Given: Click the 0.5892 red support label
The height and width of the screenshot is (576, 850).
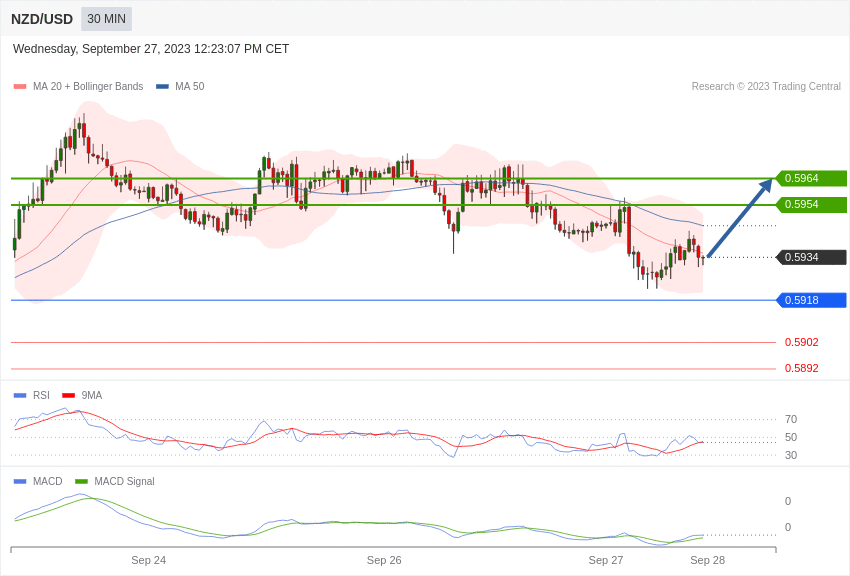Looking at the screenshot, I should [801, 368].
